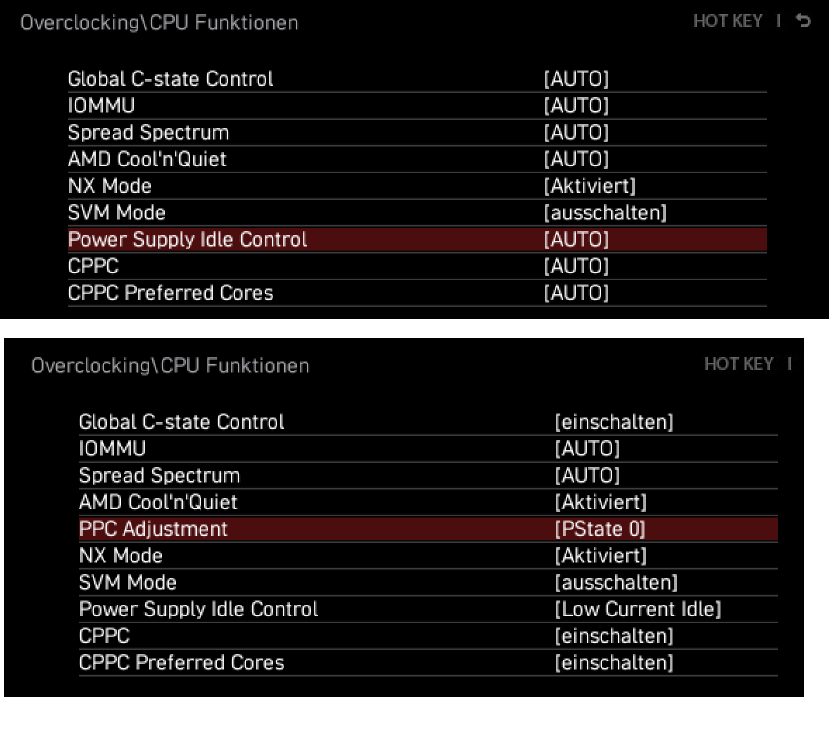Click HOT KEY label in bottom panel
Screen dimensions: 836x732
coord(738,364)
